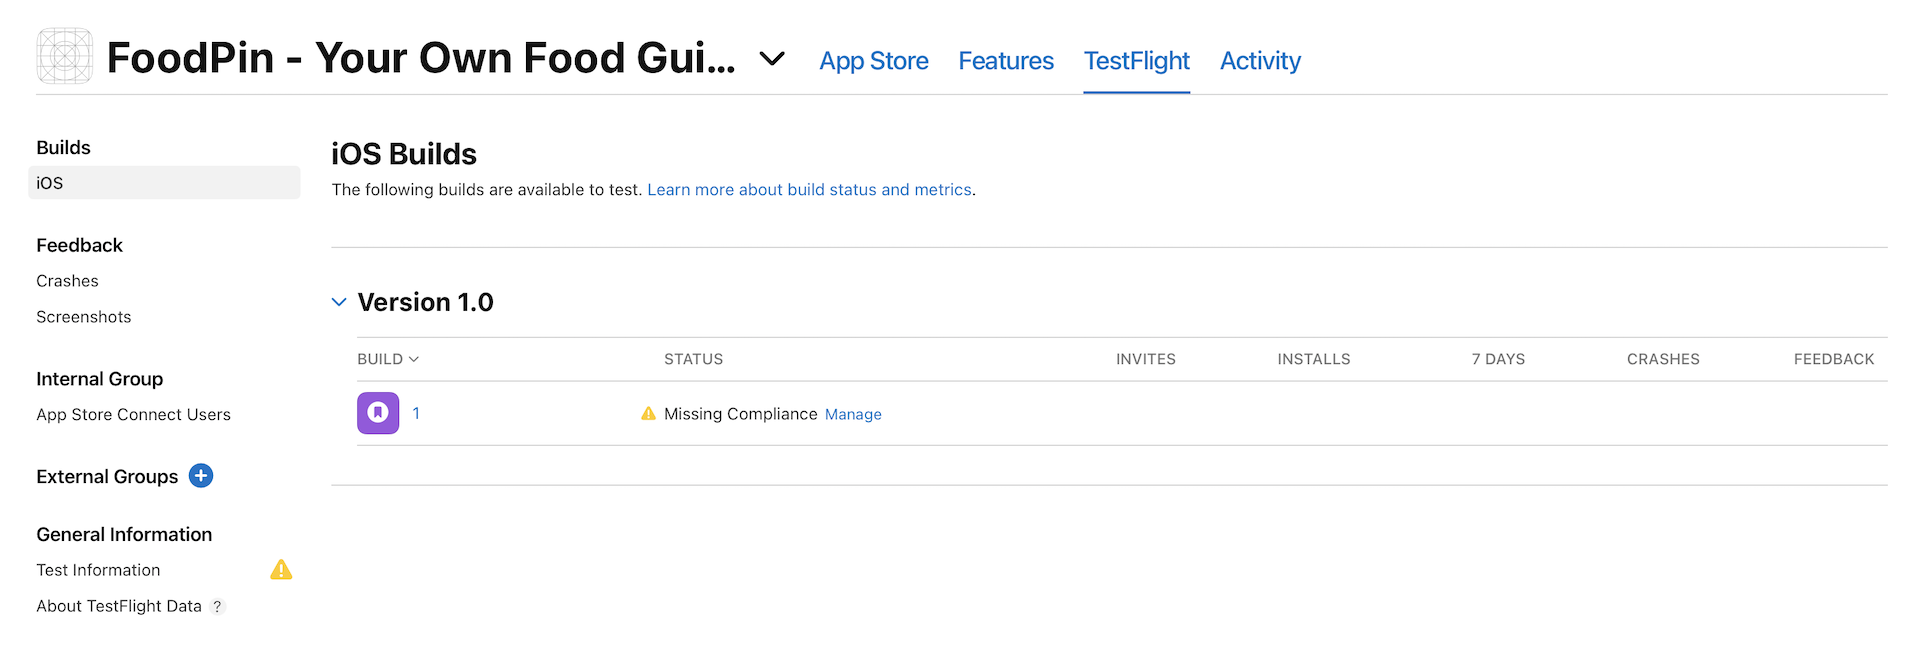Click the help question mark icon
The height and width of the screenshot is (667, 1920).
tap(217, 607)
